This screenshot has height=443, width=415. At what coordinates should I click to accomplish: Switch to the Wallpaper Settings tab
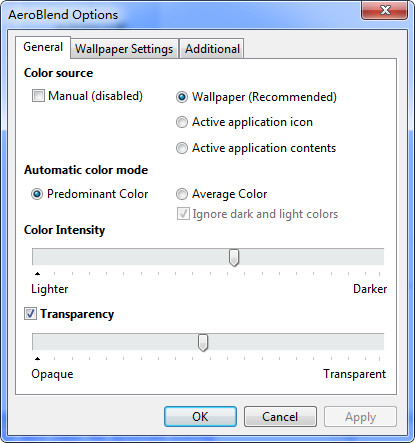coord(124,49)
